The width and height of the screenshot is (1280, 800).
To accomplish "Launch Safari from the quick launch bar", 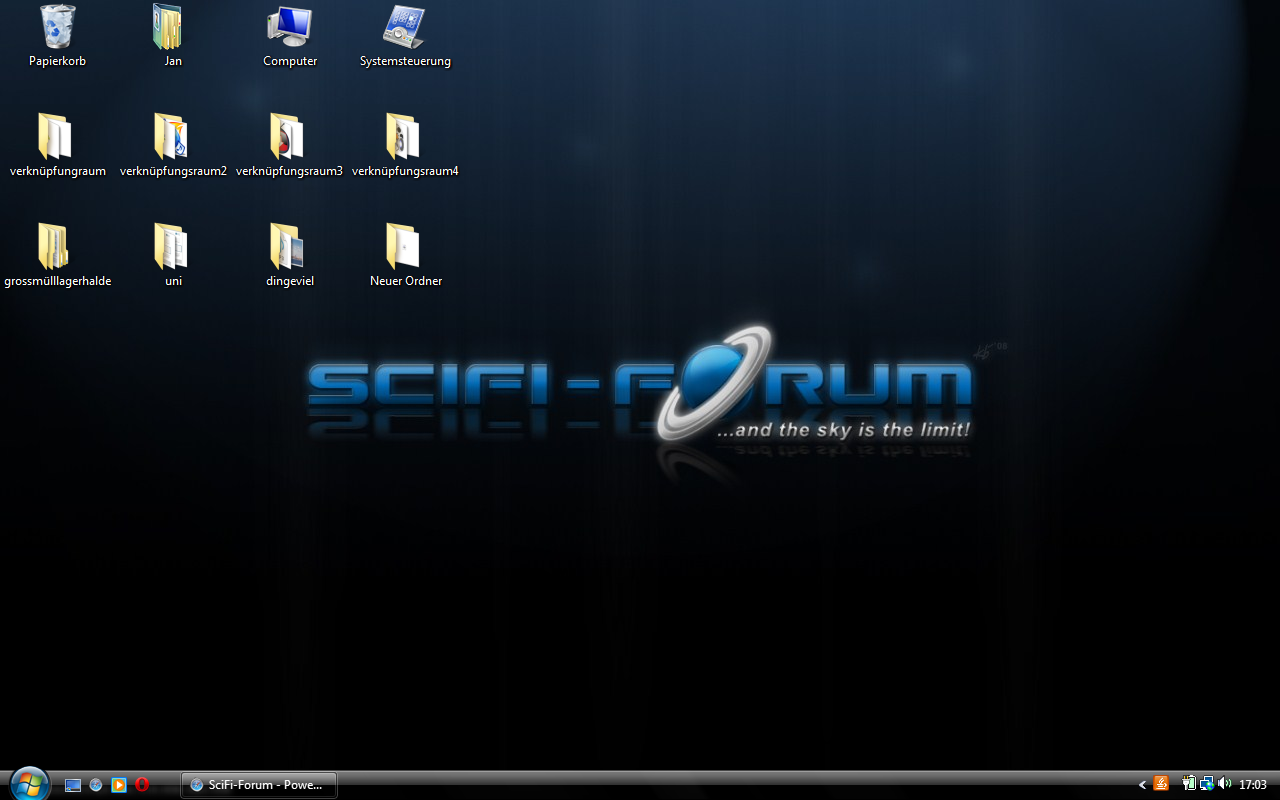I will point(96,785).
